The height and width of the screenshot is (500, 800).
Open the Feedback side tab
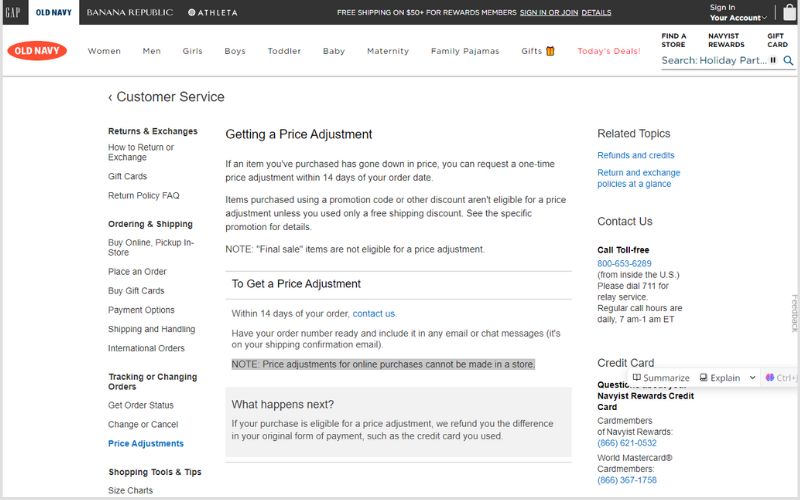coord(794,313)
